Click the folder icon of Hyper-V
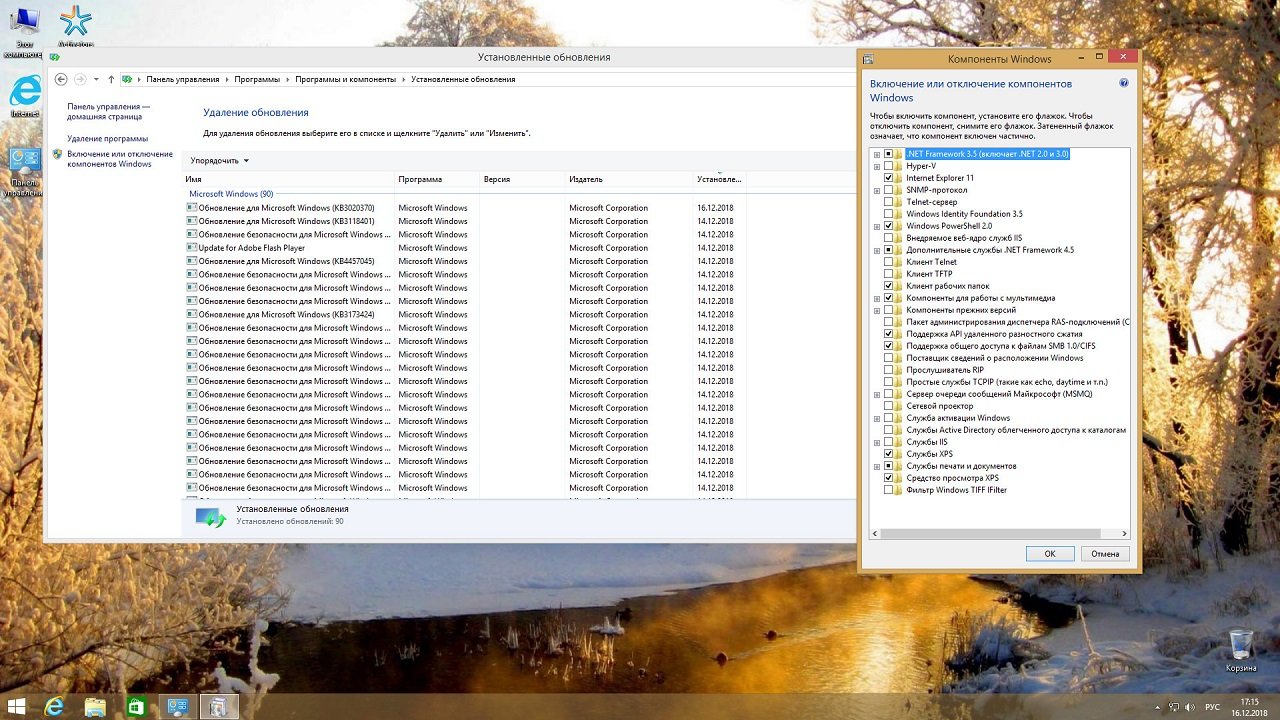The image size is (1280, 720). pyautogui.click(x=899, y=166)
